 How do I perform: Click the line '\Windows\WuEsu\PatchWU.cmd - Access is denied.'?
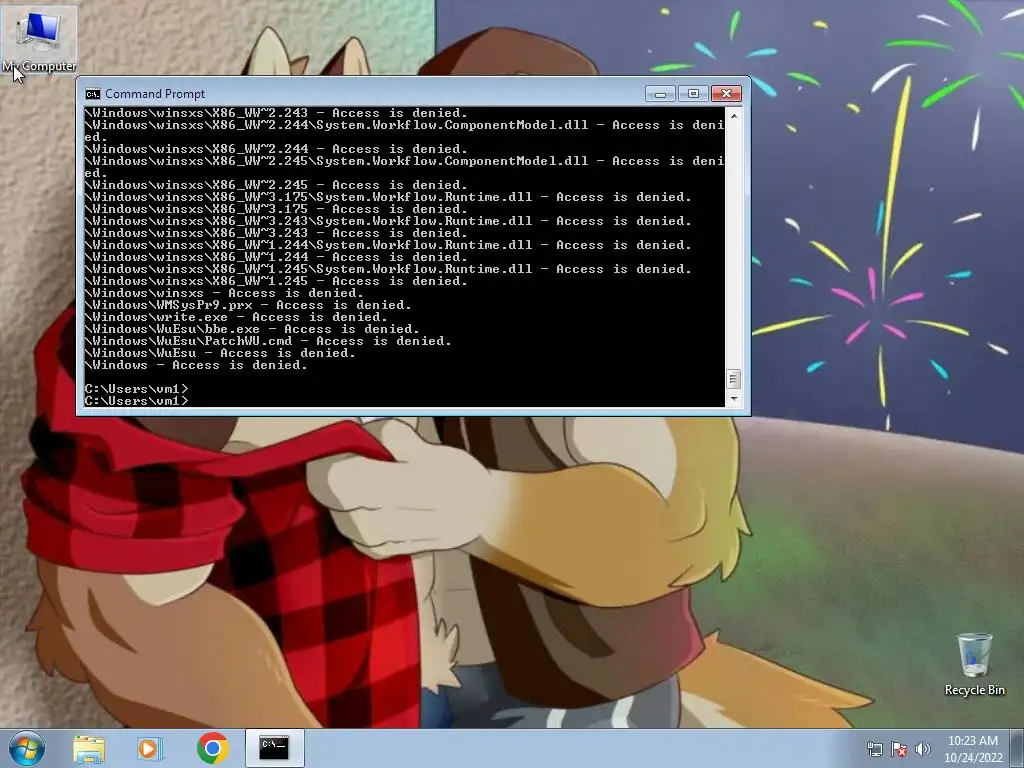click(268, 341)
